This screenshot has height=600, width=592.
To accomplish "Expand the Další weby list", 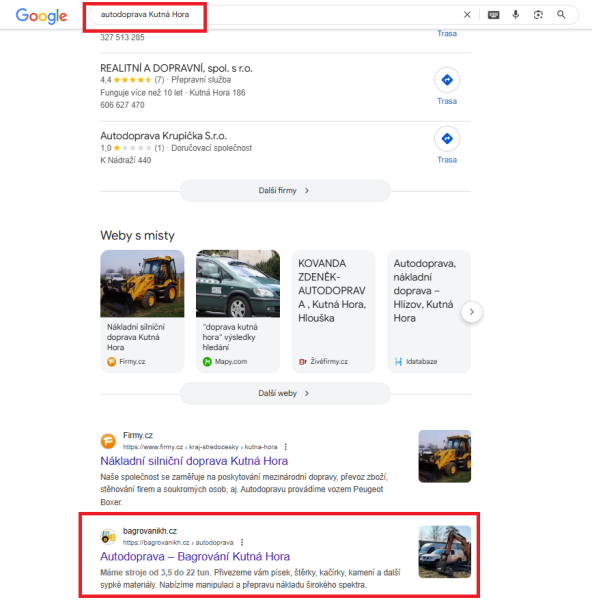I will 285,393.
